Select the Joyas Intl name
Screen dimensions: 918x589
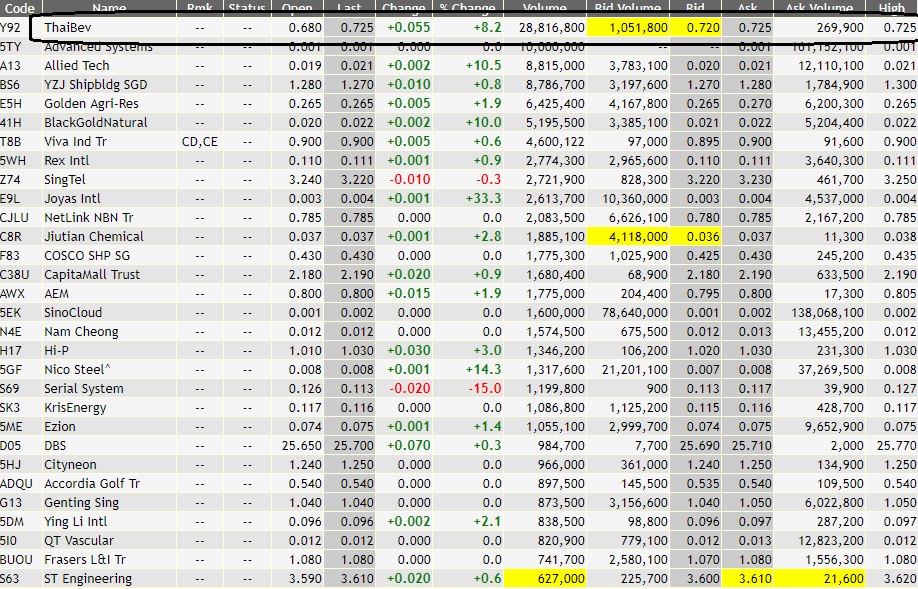coord(72,198)
